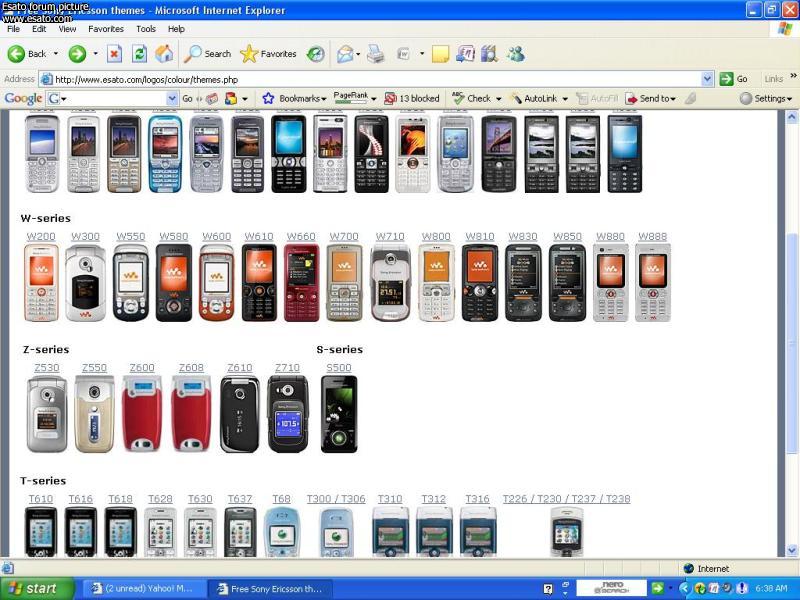800x600 pixels.
Task: Expand the Mail button dropdown arrow
Action: (x=358, y=54)
